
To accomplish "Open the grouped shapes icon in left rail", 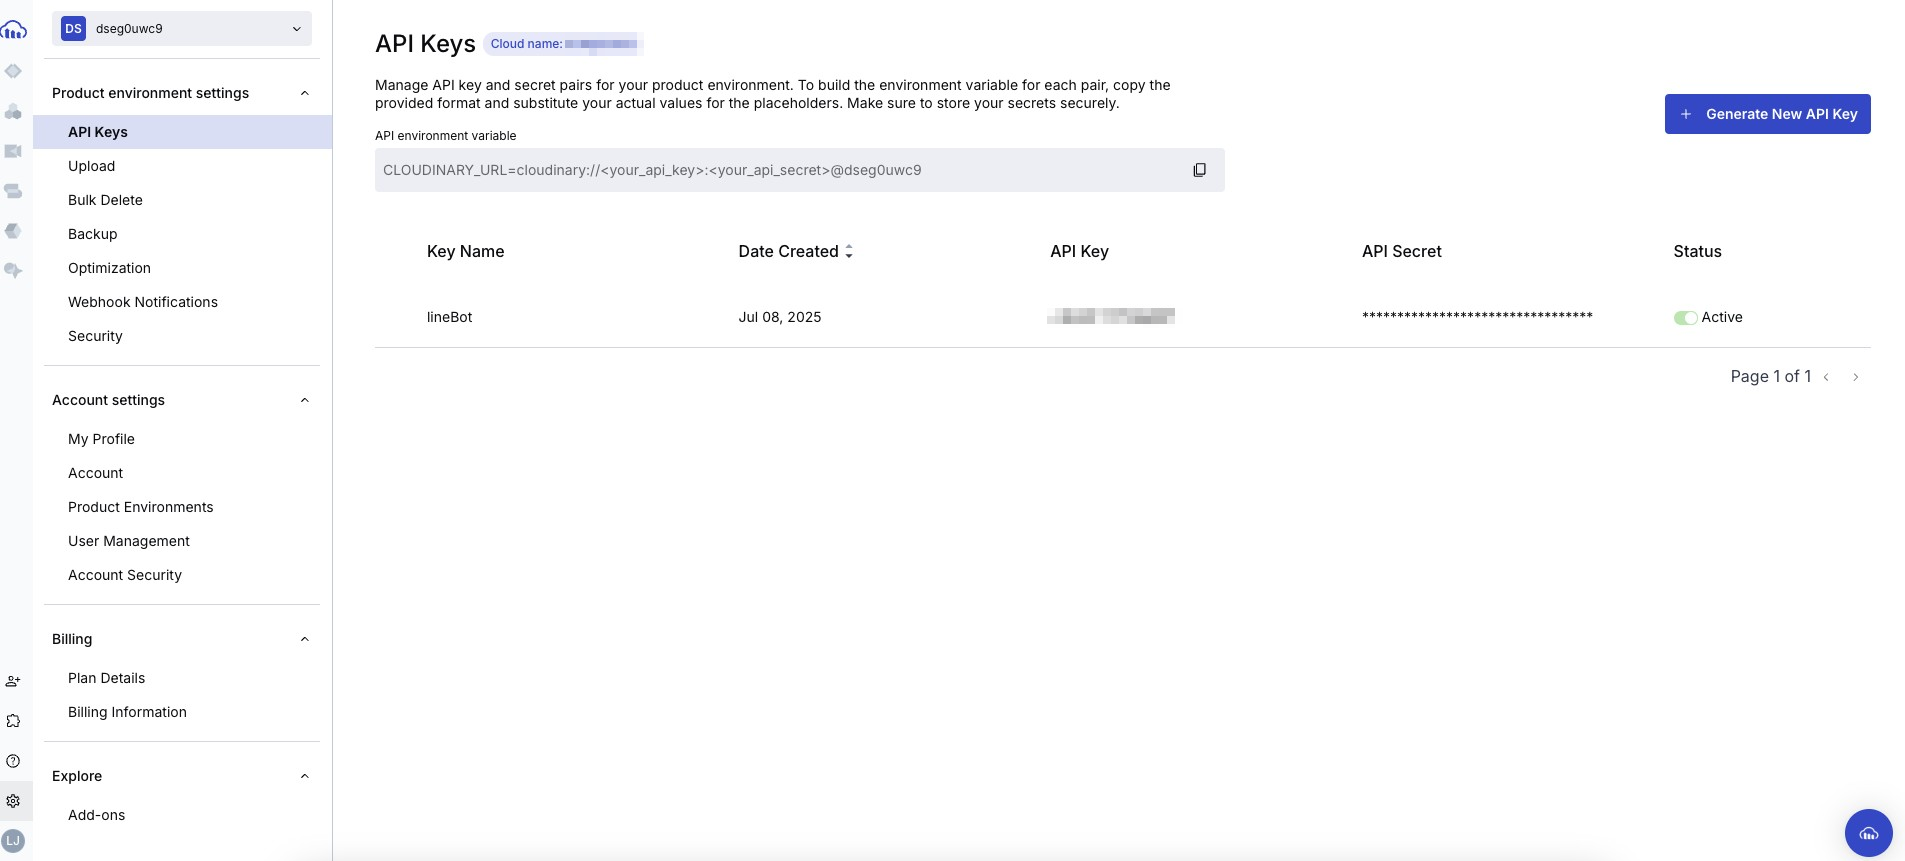I will point(13,111).
